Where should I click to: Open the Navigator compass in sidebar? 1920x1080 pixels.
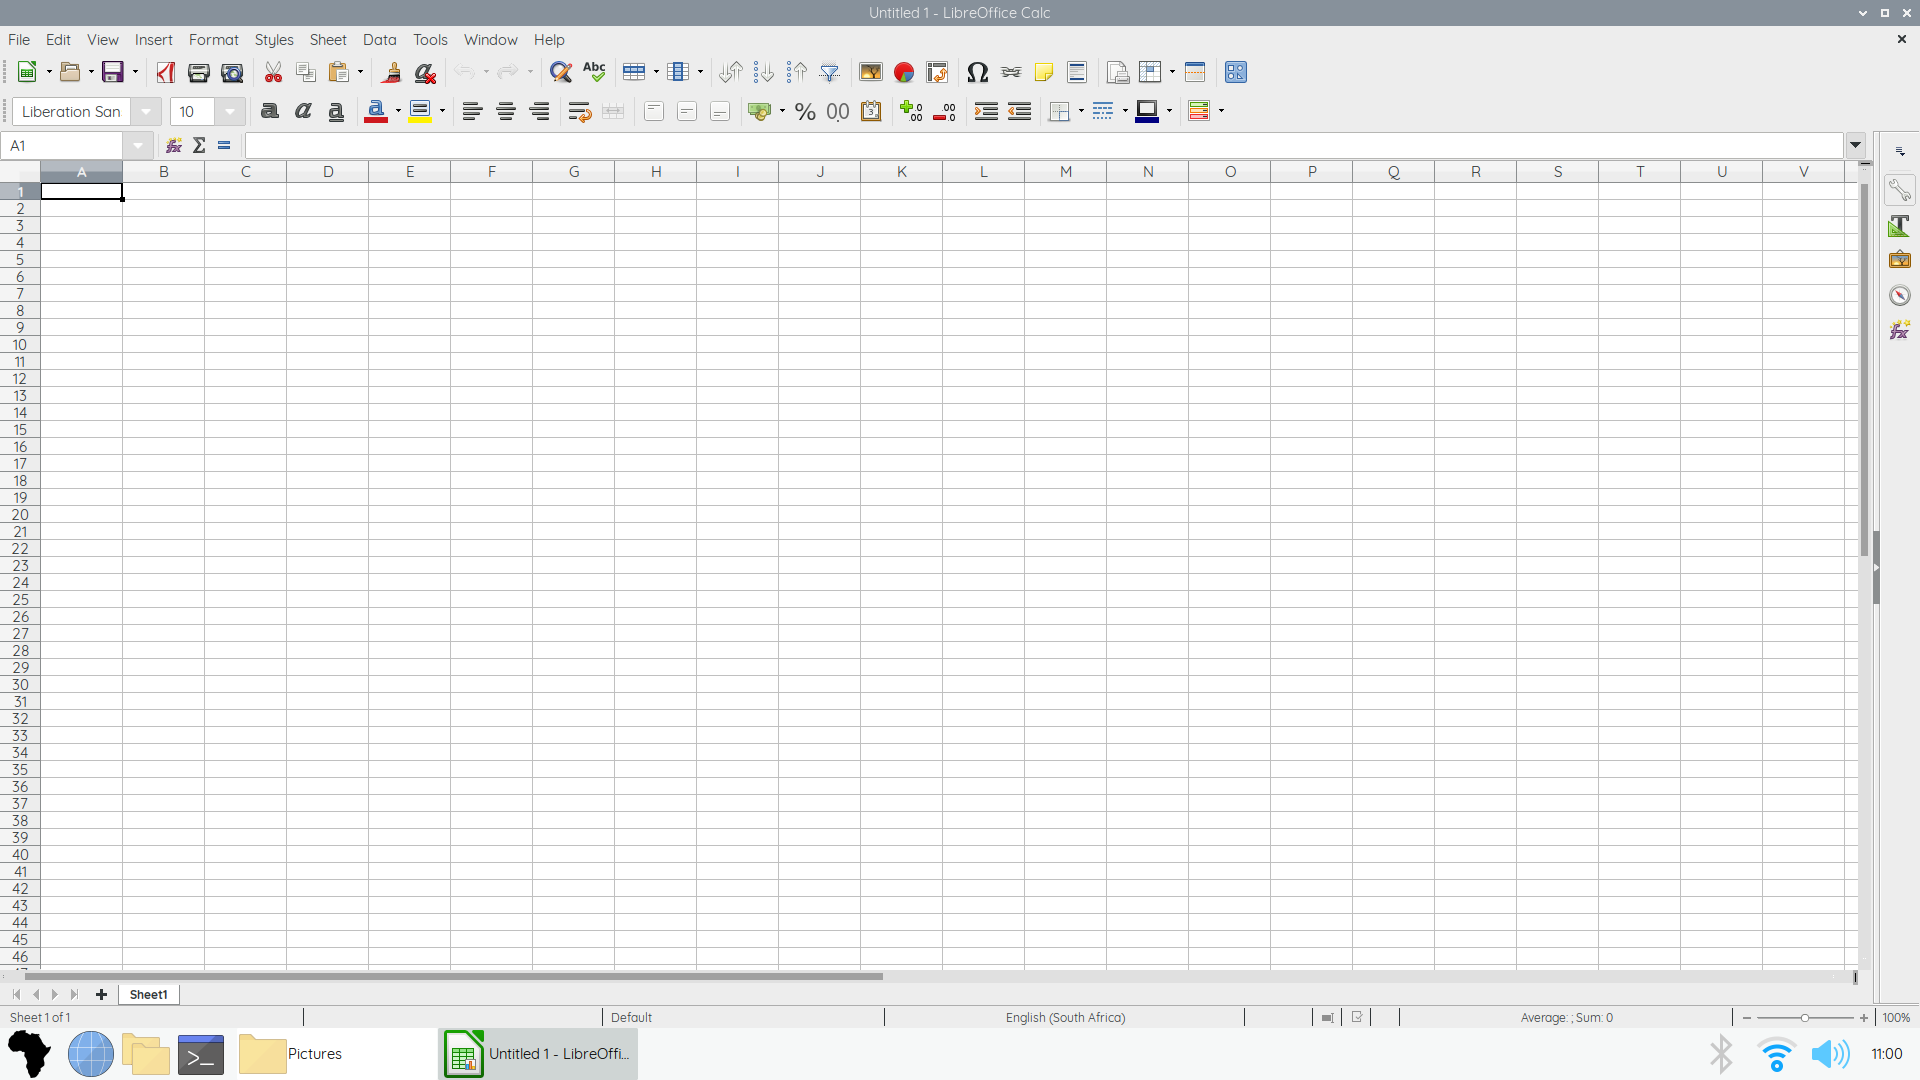pos(1899,295)
